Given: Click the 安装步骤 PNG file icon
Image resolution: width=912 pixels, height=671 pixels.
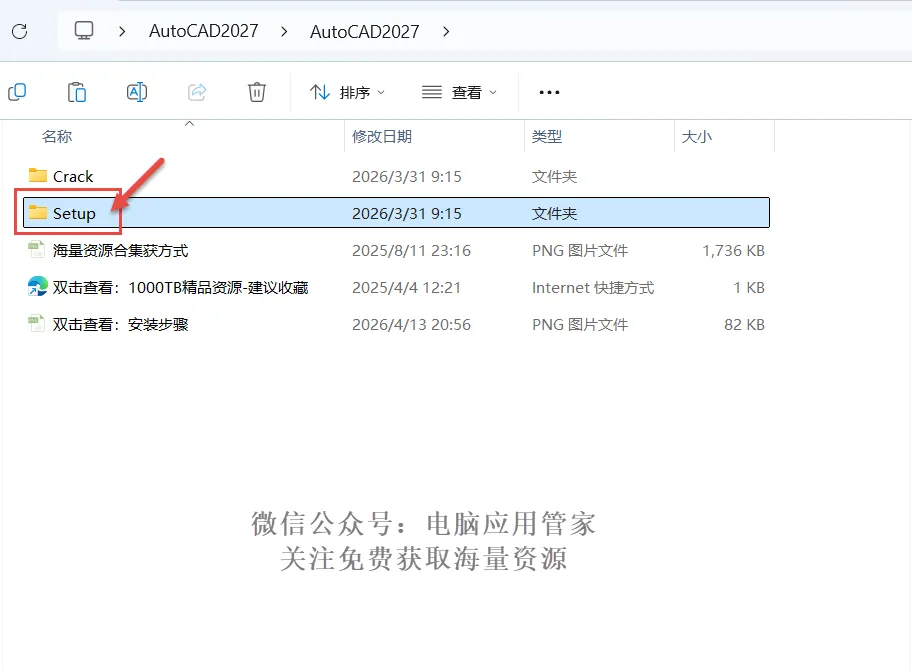Looking at the screenshot, I should pyautogui.click(x=37, y=323).
